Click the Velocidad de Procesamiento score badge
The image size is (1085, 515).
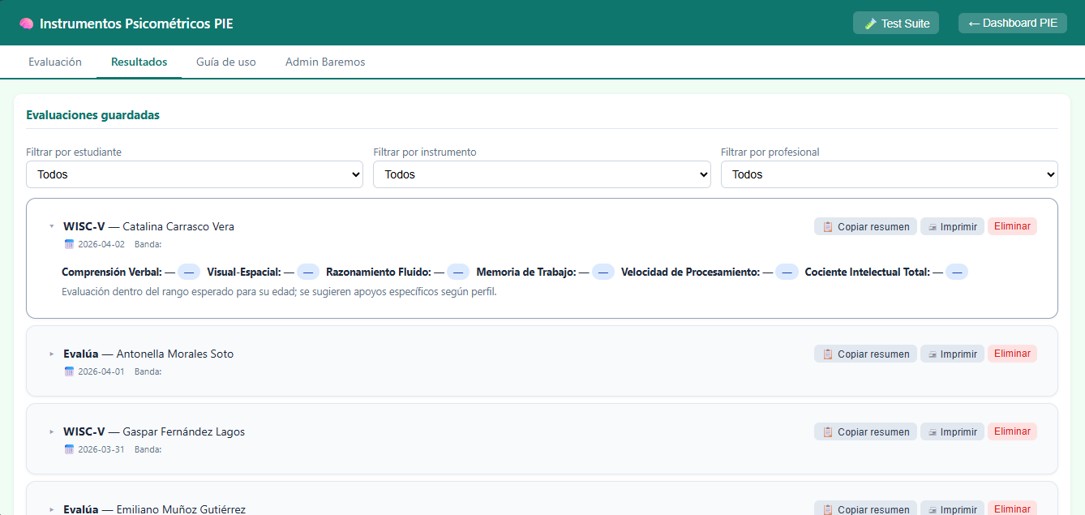tap(787, 272)
